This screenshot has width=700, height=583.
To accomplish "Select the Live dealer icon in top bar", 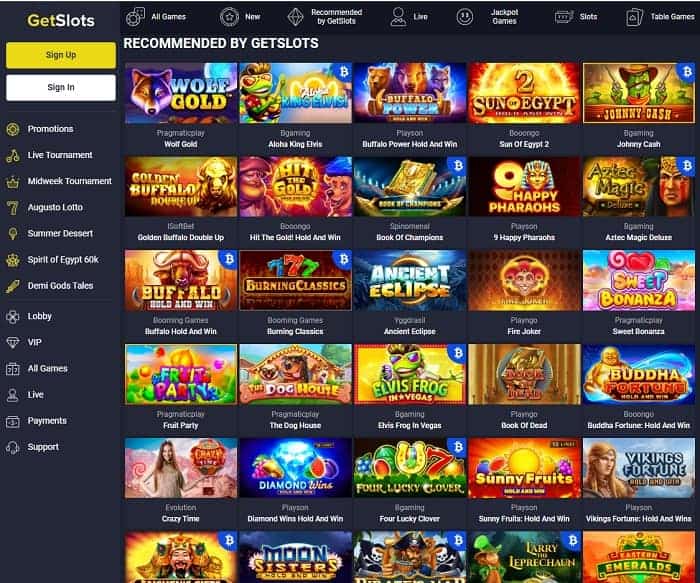I will click(x=398, y=17).
